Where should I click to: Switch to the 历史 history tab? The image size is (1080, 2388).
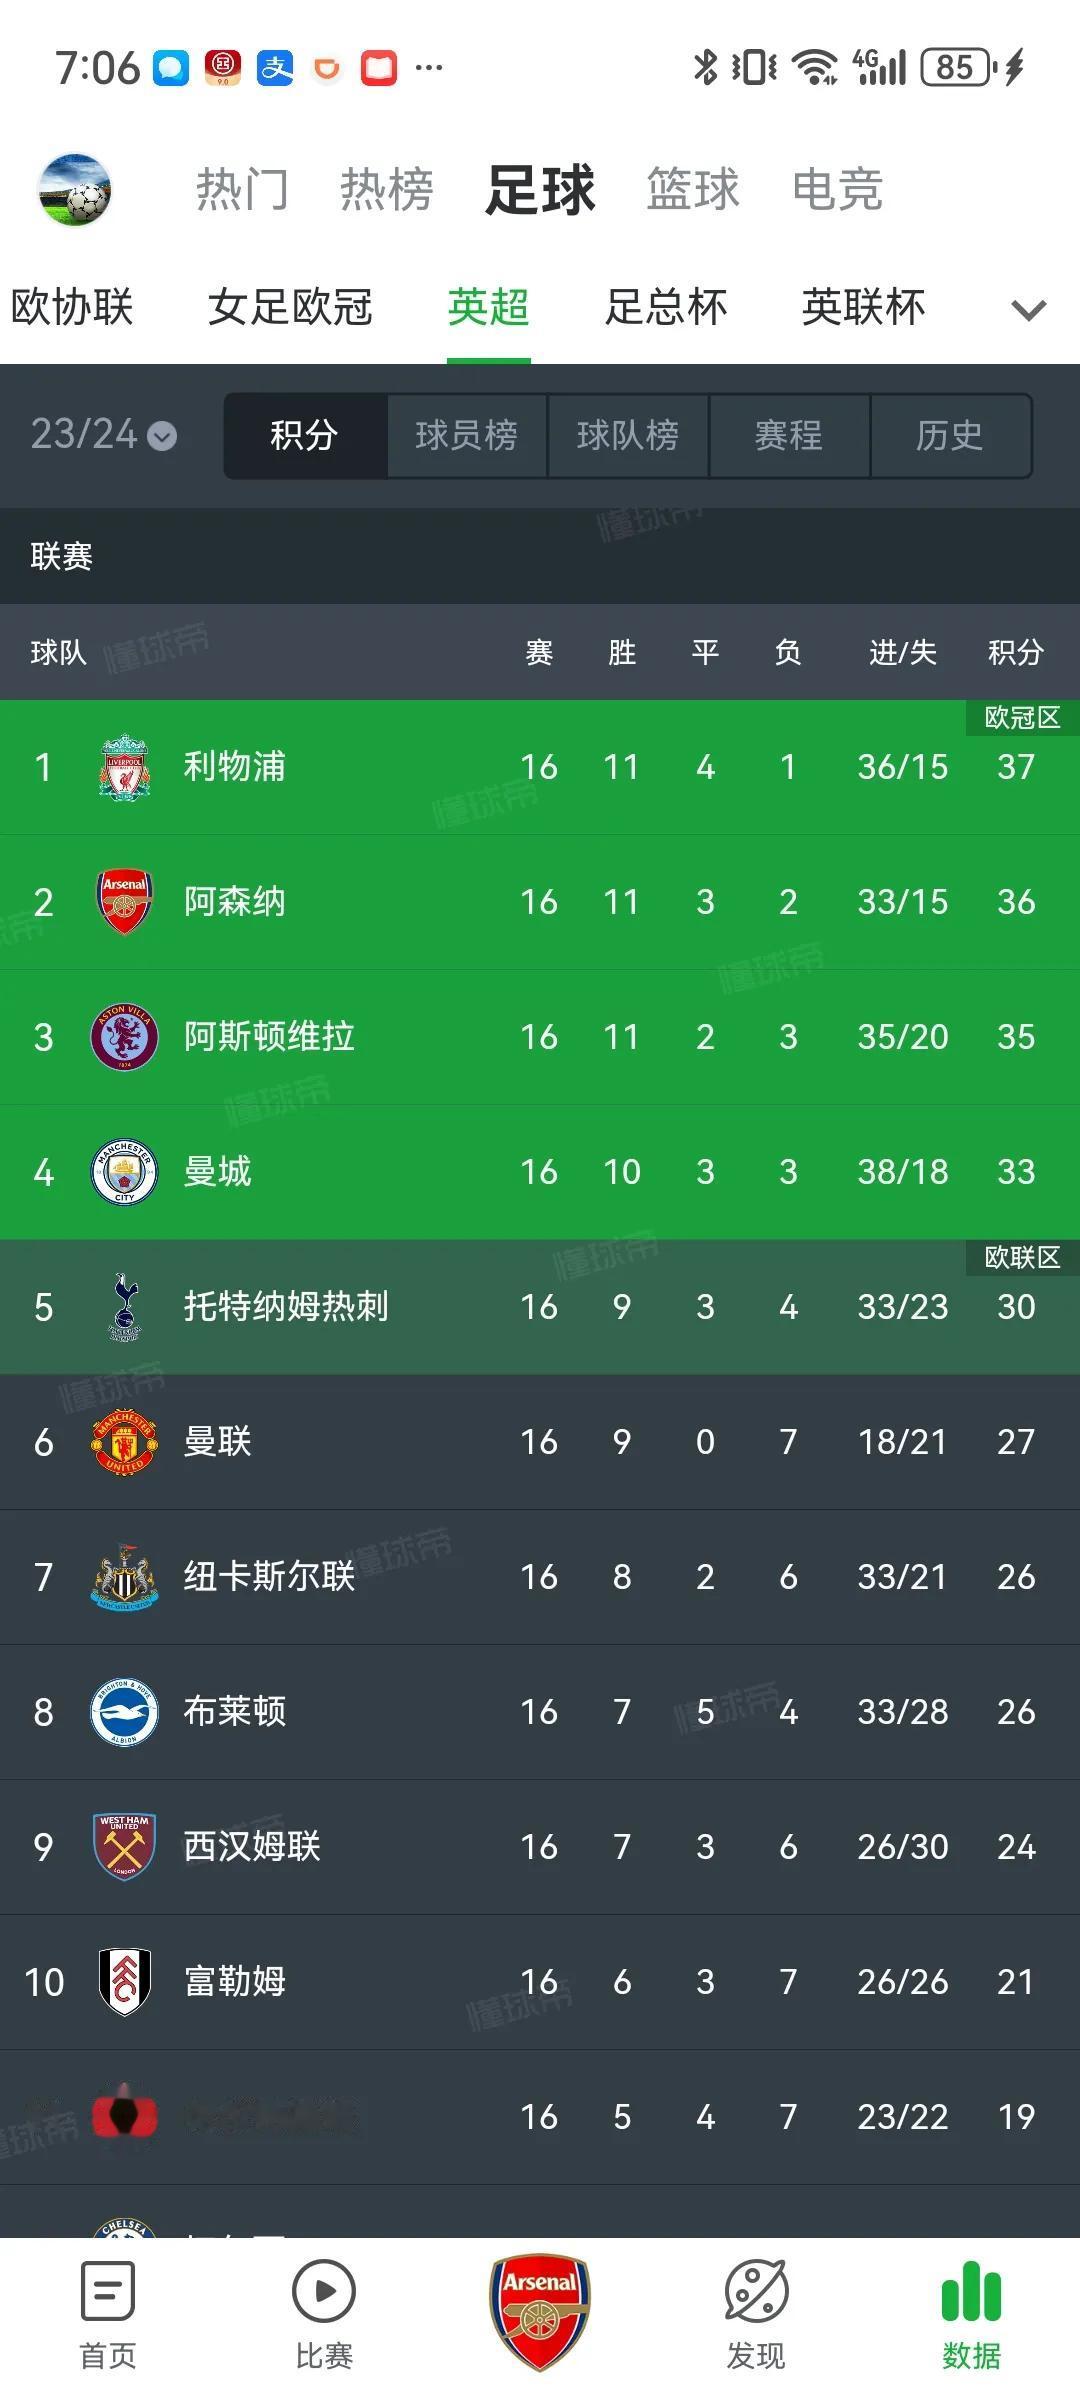pos(950,435)
